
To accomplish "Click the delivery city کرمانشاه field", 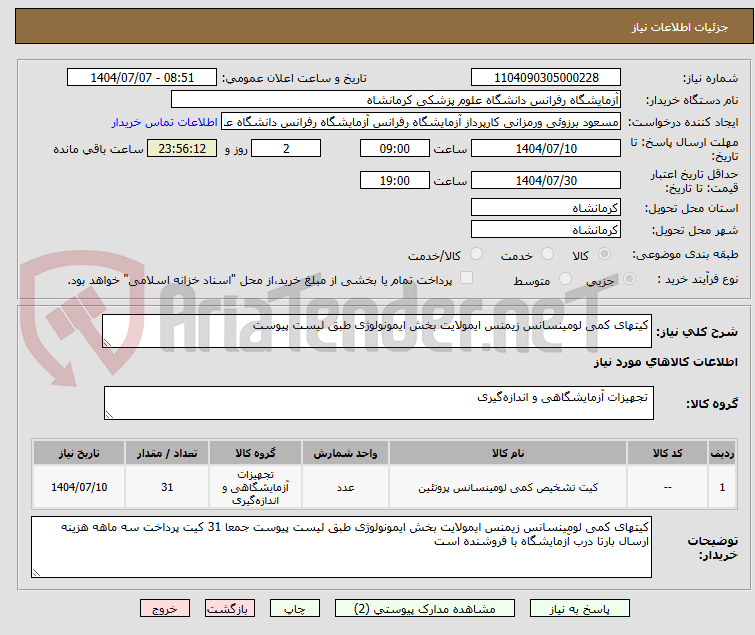I will (546, 229).
